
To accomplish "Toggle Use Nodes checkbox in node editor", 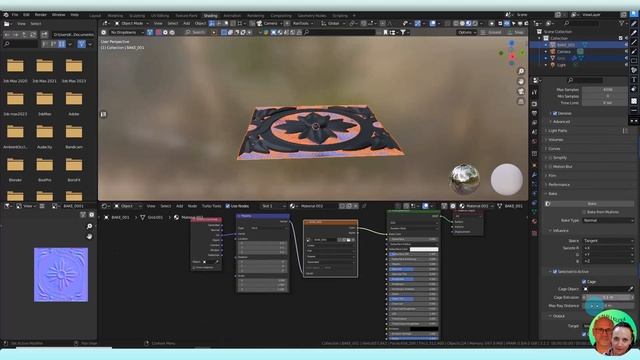I will tap(228, 206).
